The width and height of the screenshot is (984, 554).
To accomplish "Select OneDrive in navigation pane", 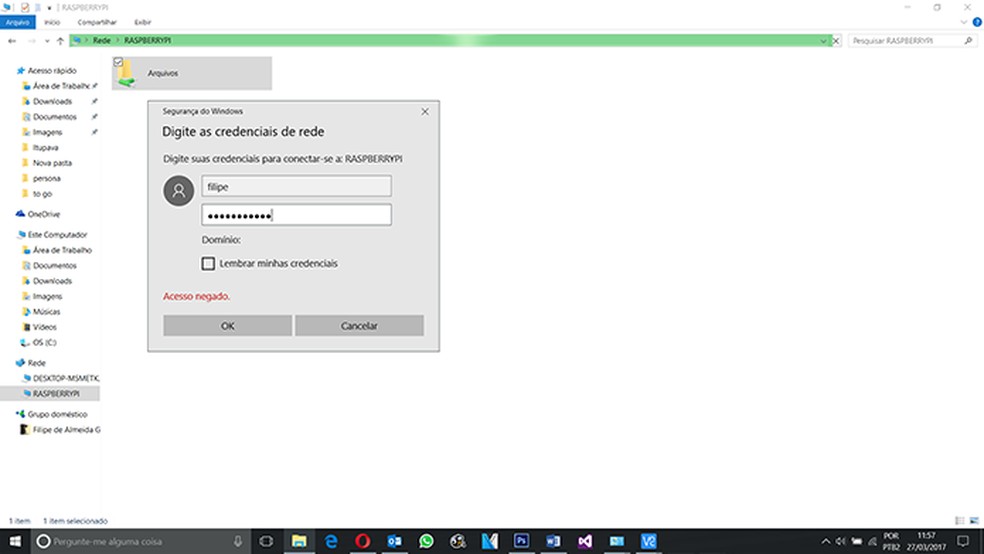I will (x=43, y=215).
